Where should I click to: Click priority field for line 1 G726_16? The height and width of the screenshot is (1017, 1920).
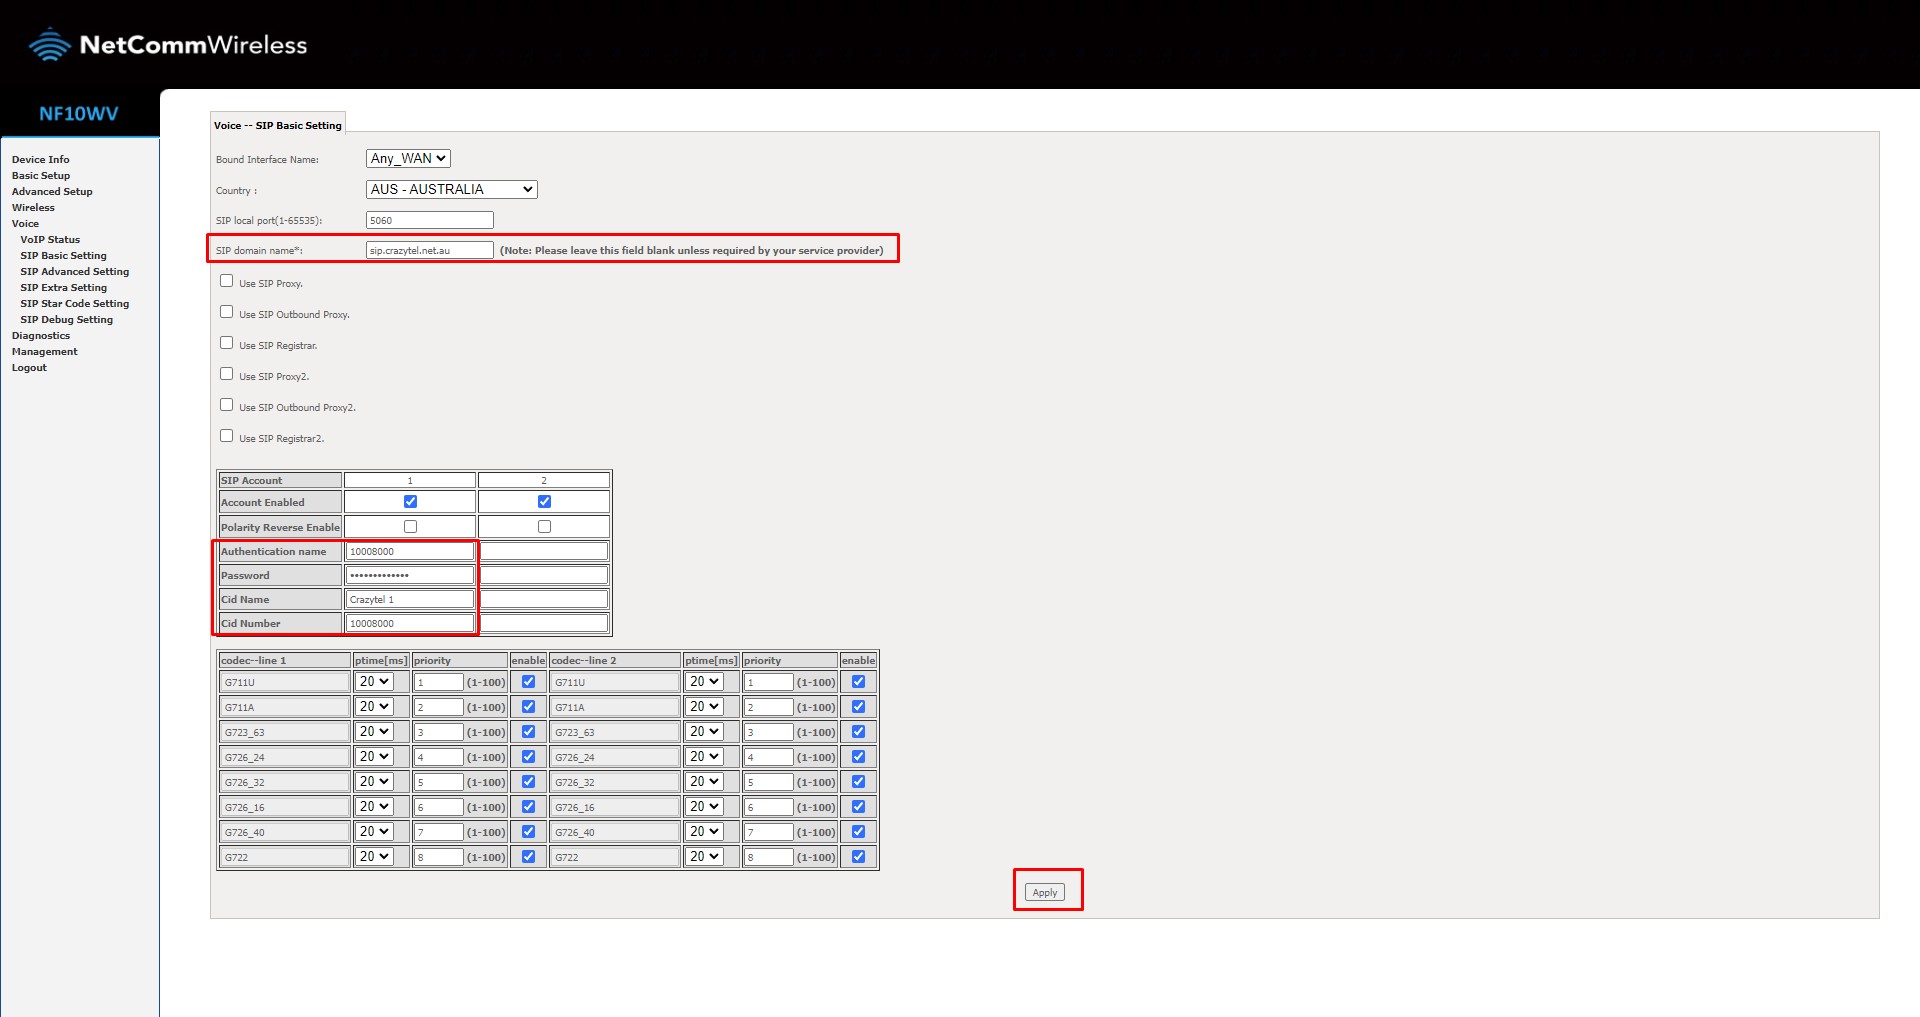pos(438,807)
